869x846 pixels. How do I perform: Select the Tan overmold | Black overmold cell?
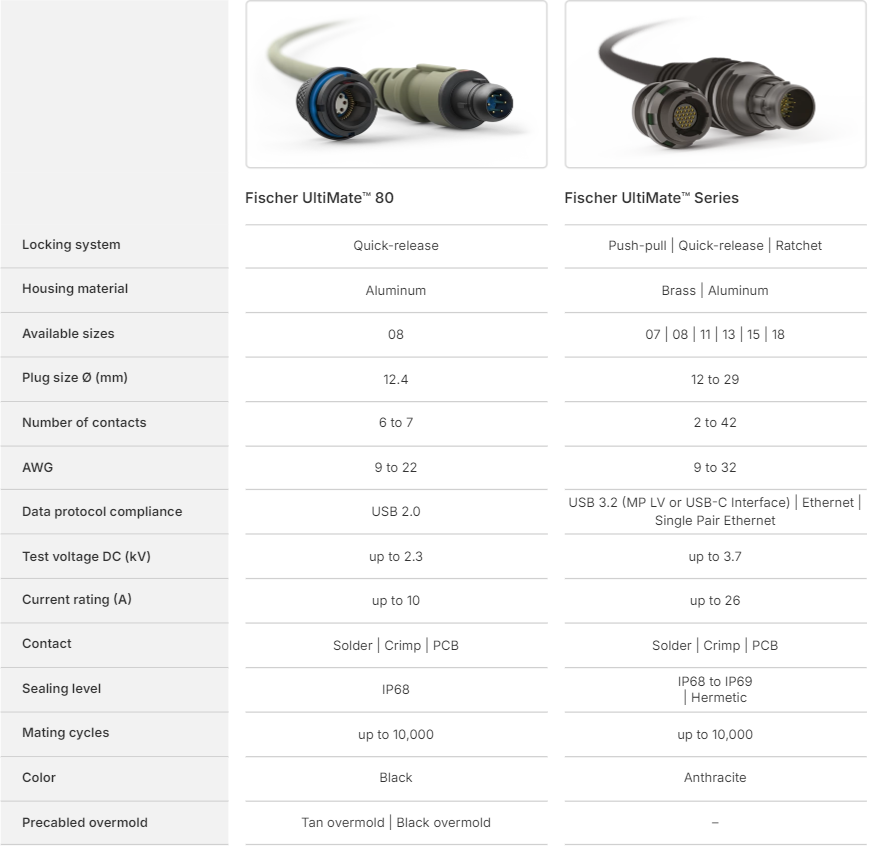(x=396, y=823)
